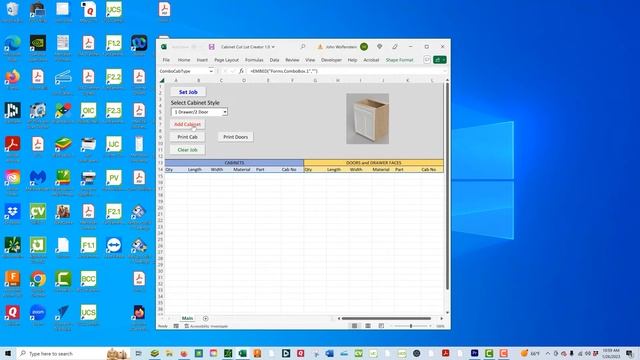Open the File menu in Excel
The image size is (640, 360).
(166, 60)
